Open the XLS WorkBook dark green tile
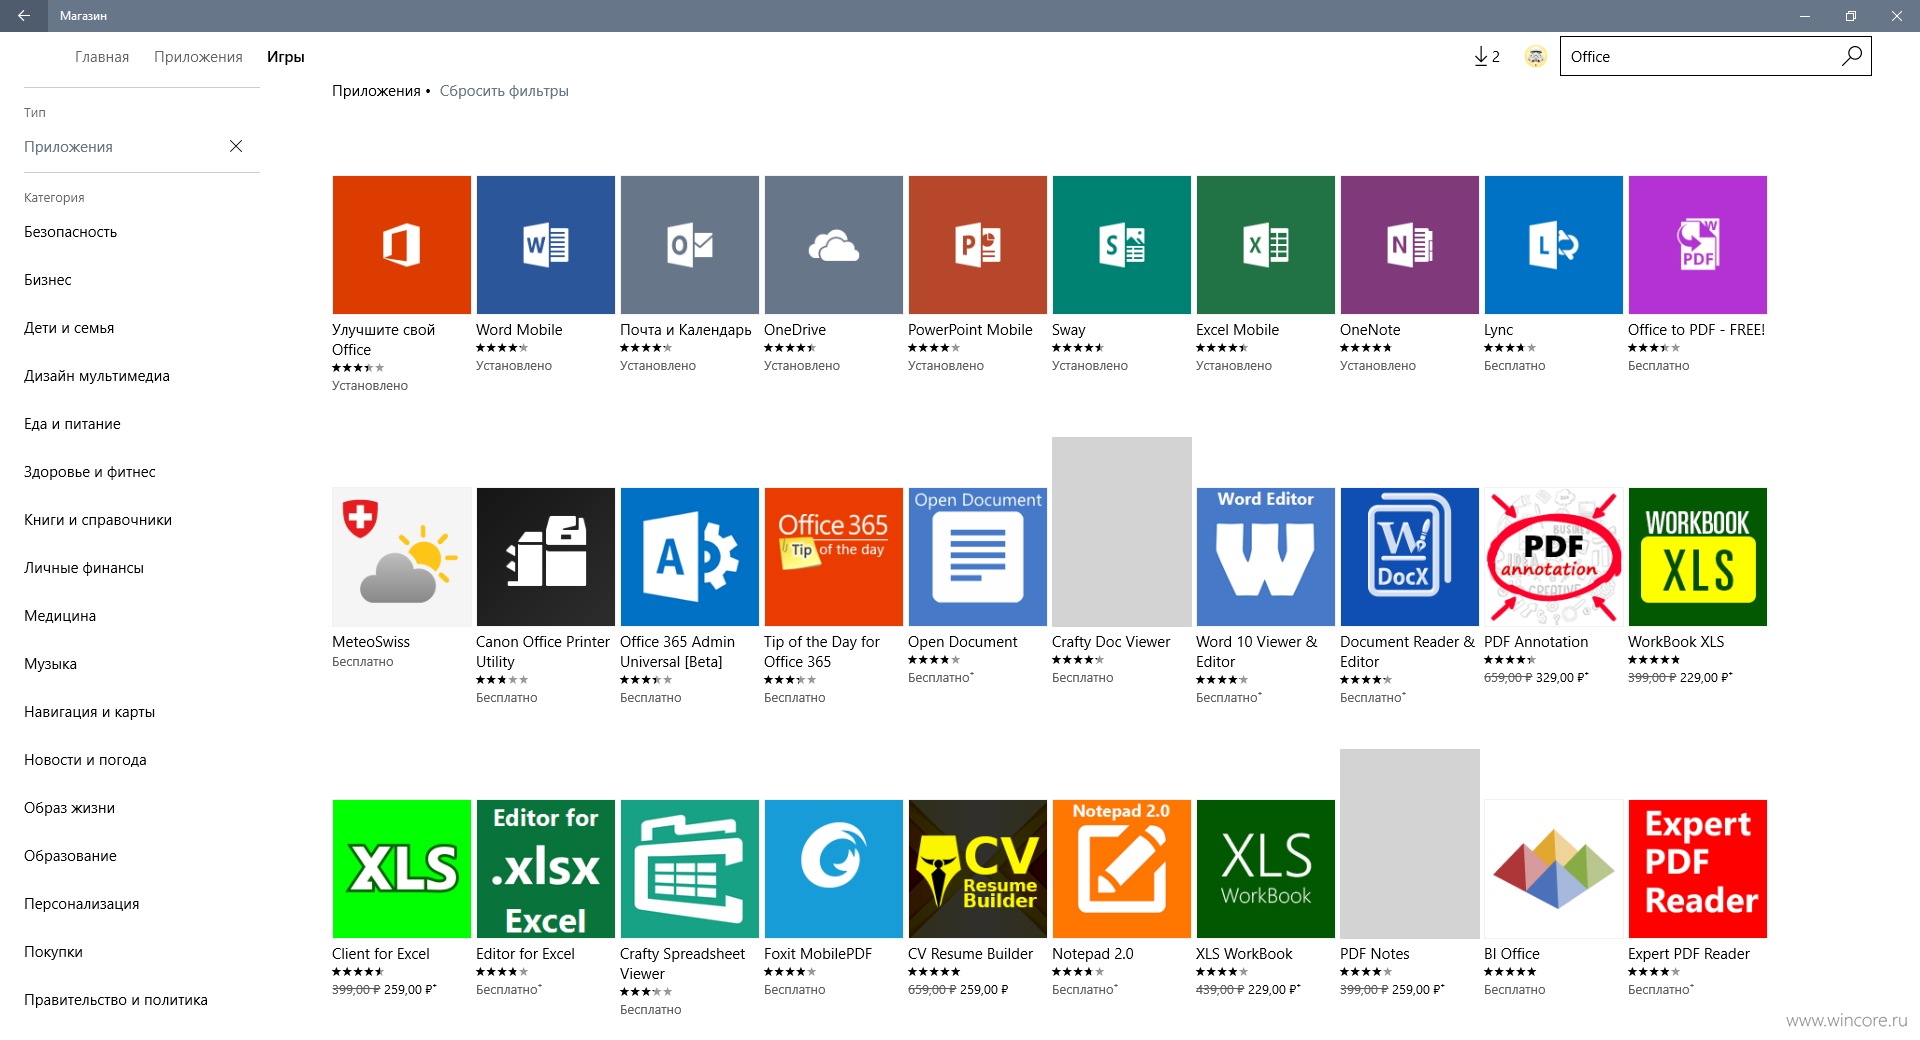The height and width of the screenshot is (1040, 1920). (1265, 869)
